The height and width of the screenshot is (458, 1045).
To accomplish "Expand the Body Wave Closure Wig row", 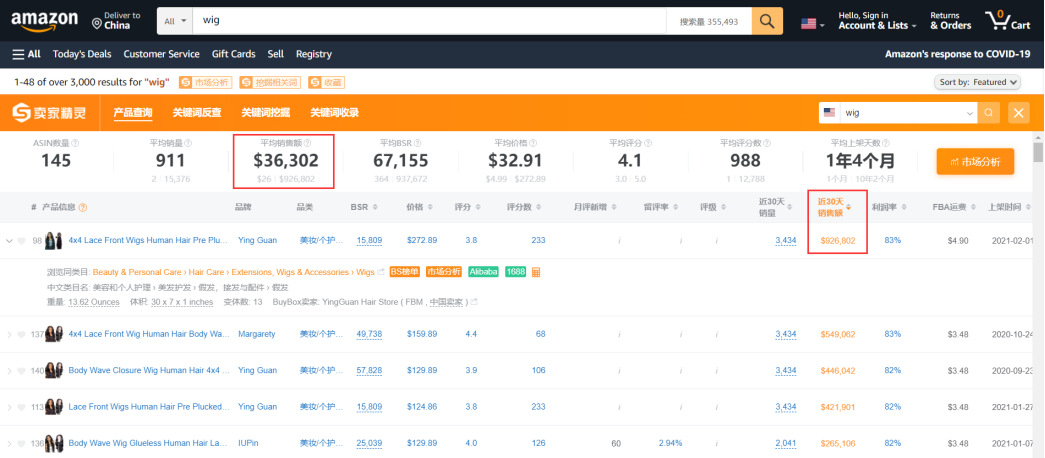I will pyautogui.click(x=9, y=371).
